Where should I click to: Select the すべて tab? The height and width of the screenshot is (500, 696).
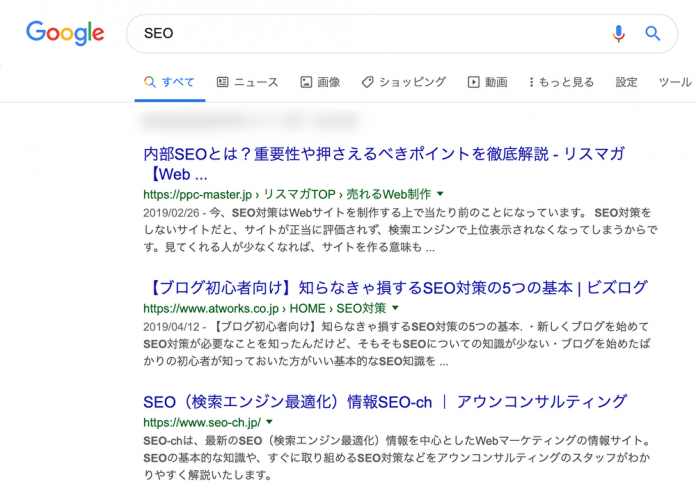click(x=170, y=82)
